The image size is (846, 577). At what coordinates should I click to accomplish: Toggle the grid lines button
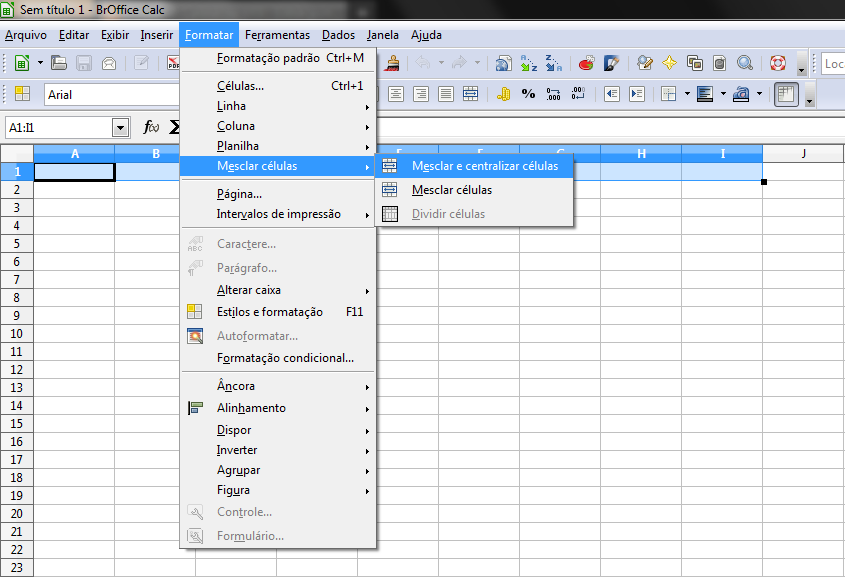coord(786,94)
